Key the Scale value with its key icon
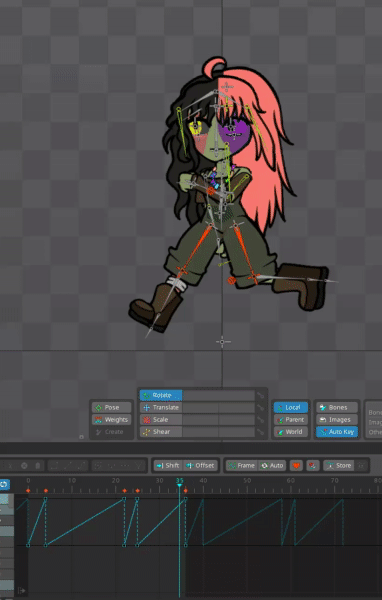Image resolution: width=382 pixels, height=600 pixels. tap(261, 419)
